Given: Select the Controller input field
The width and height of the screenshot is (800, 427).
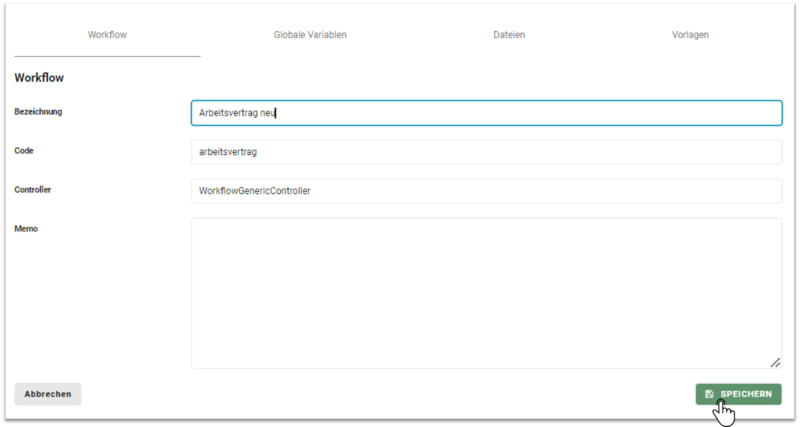Looking at the screenshot, I should click(486, 191).
